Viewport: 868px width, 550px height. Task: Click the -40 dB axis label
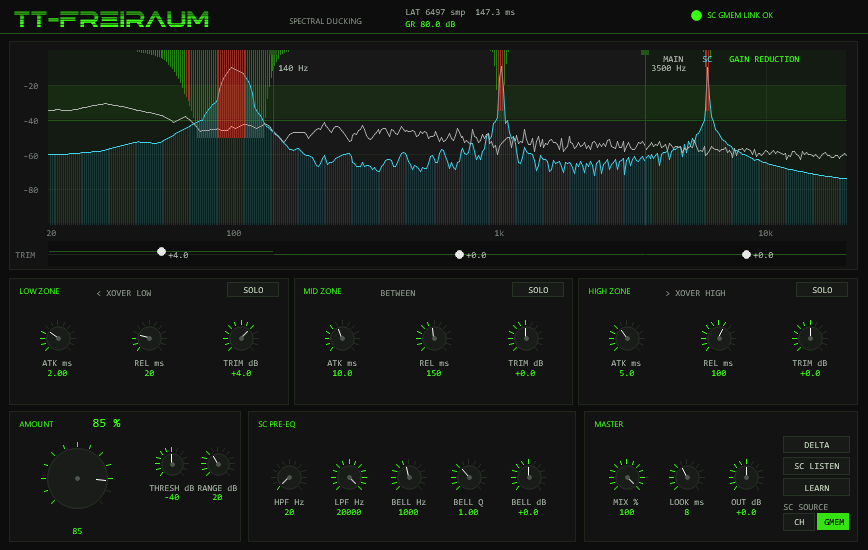30,121
